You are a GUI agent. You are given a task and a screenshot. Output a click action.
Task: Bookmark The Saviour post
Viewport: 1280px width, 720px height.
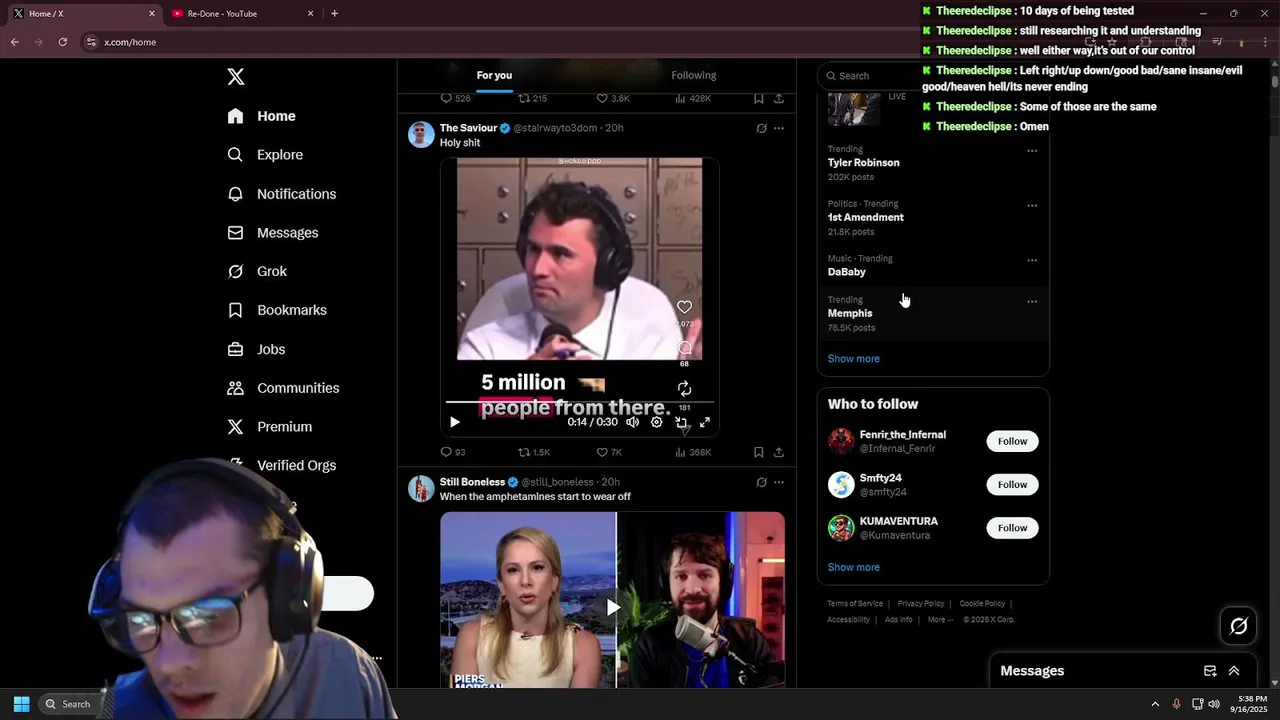coord(759,452)
